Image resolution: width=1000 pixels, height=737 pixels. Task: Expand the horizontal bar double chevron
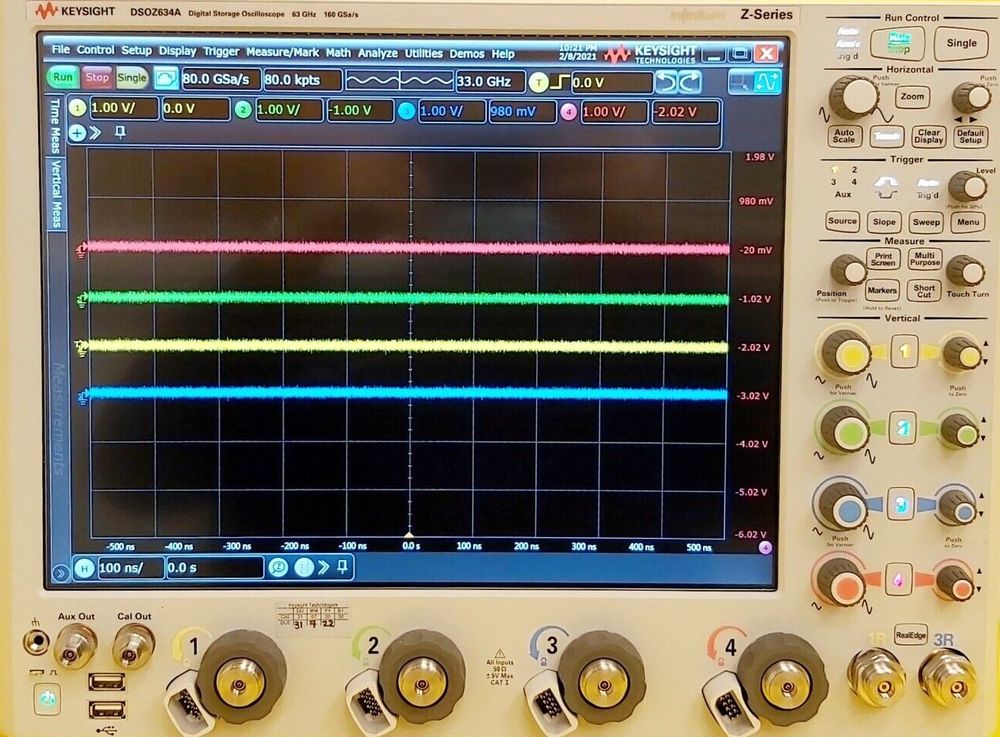coord(323,567)
